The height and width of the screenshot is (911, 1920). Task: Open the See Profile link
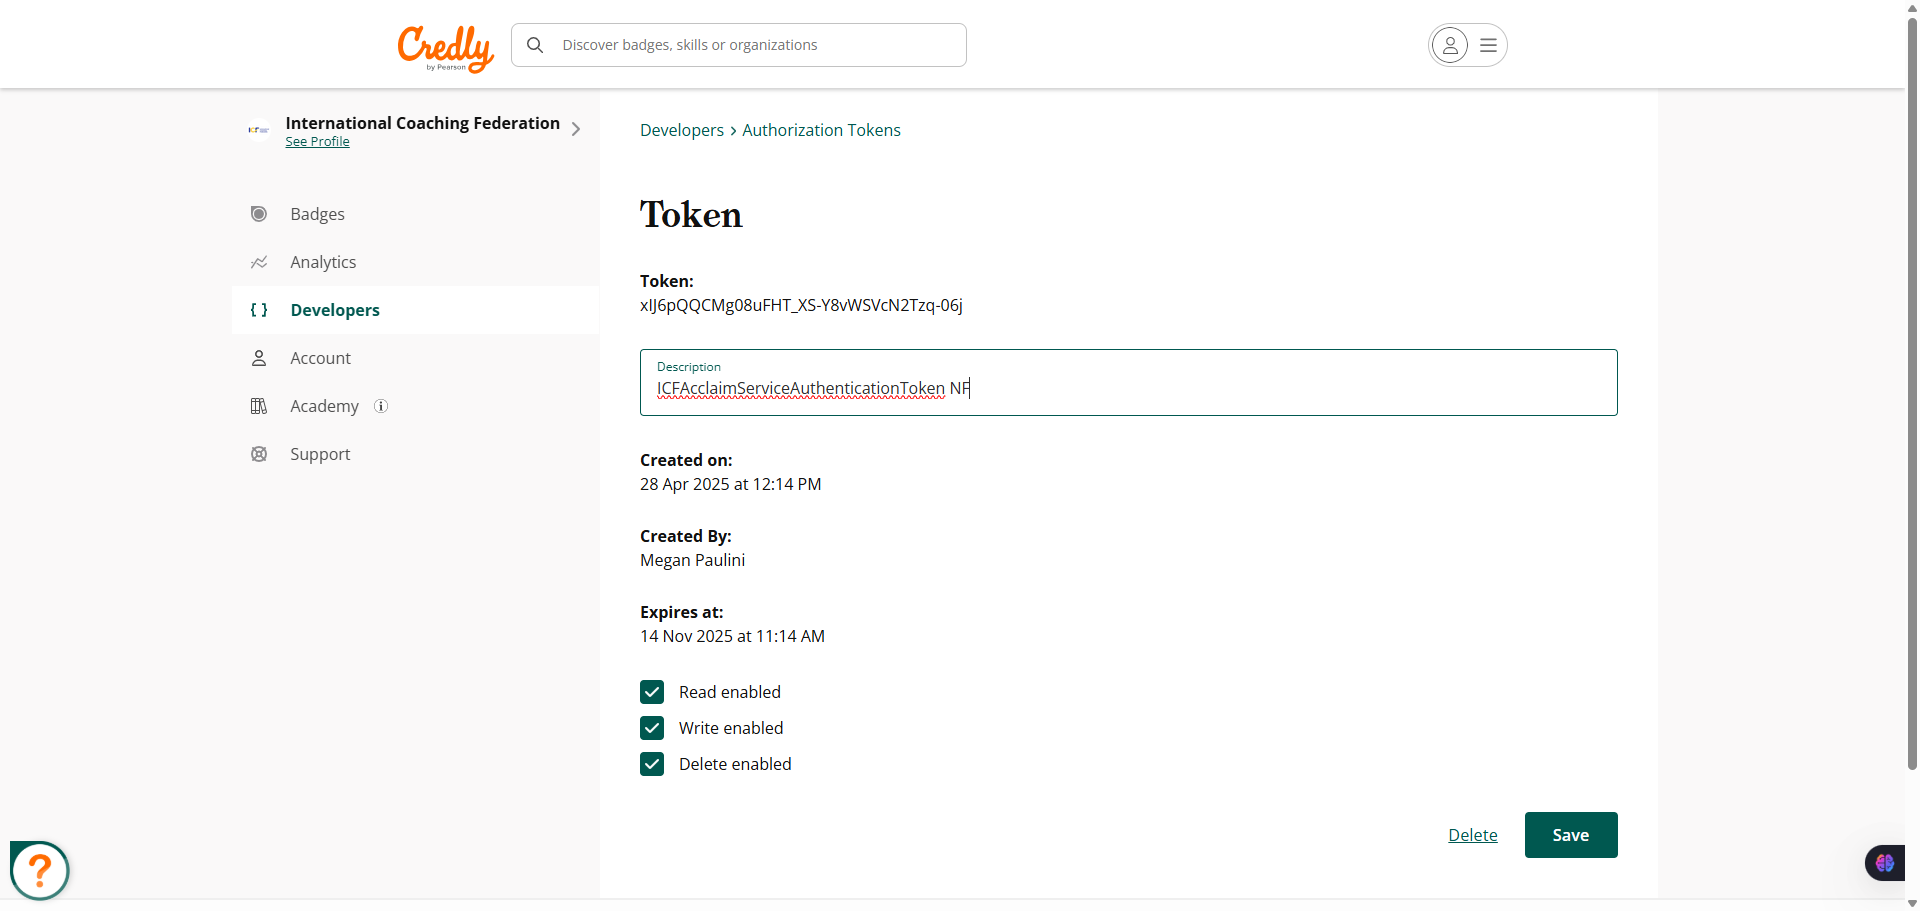tap(317, 142)
